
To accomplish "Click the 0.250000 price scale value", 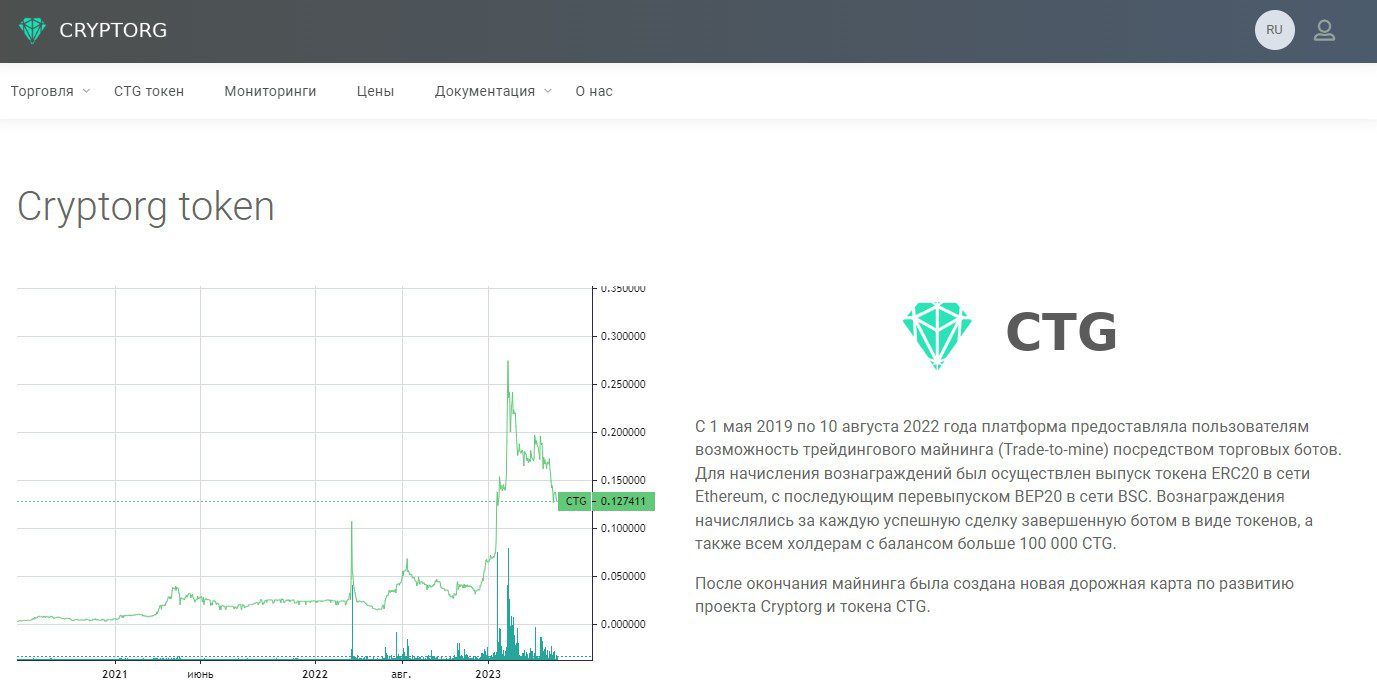I will pyautogui.click(x=622, y=384).
